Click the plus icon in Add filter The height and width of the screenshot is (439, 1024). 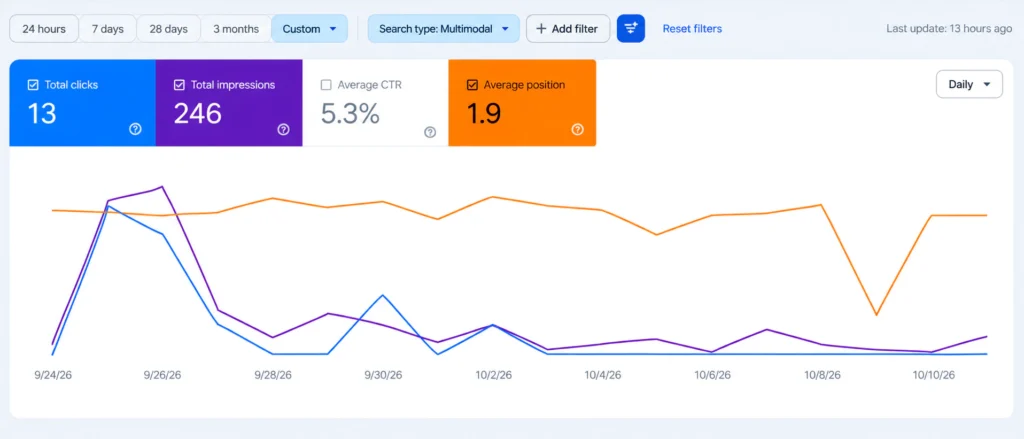(541, 29)
